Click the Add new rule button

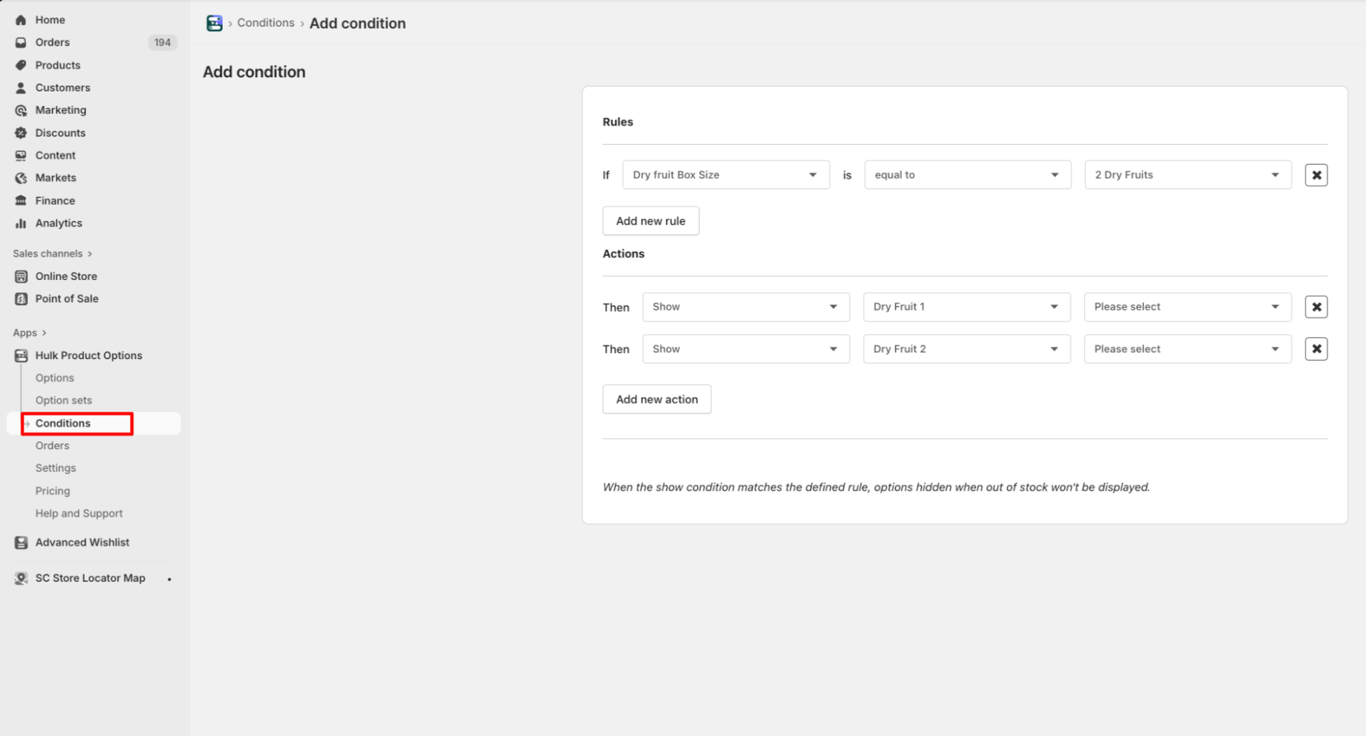[650, 221]
